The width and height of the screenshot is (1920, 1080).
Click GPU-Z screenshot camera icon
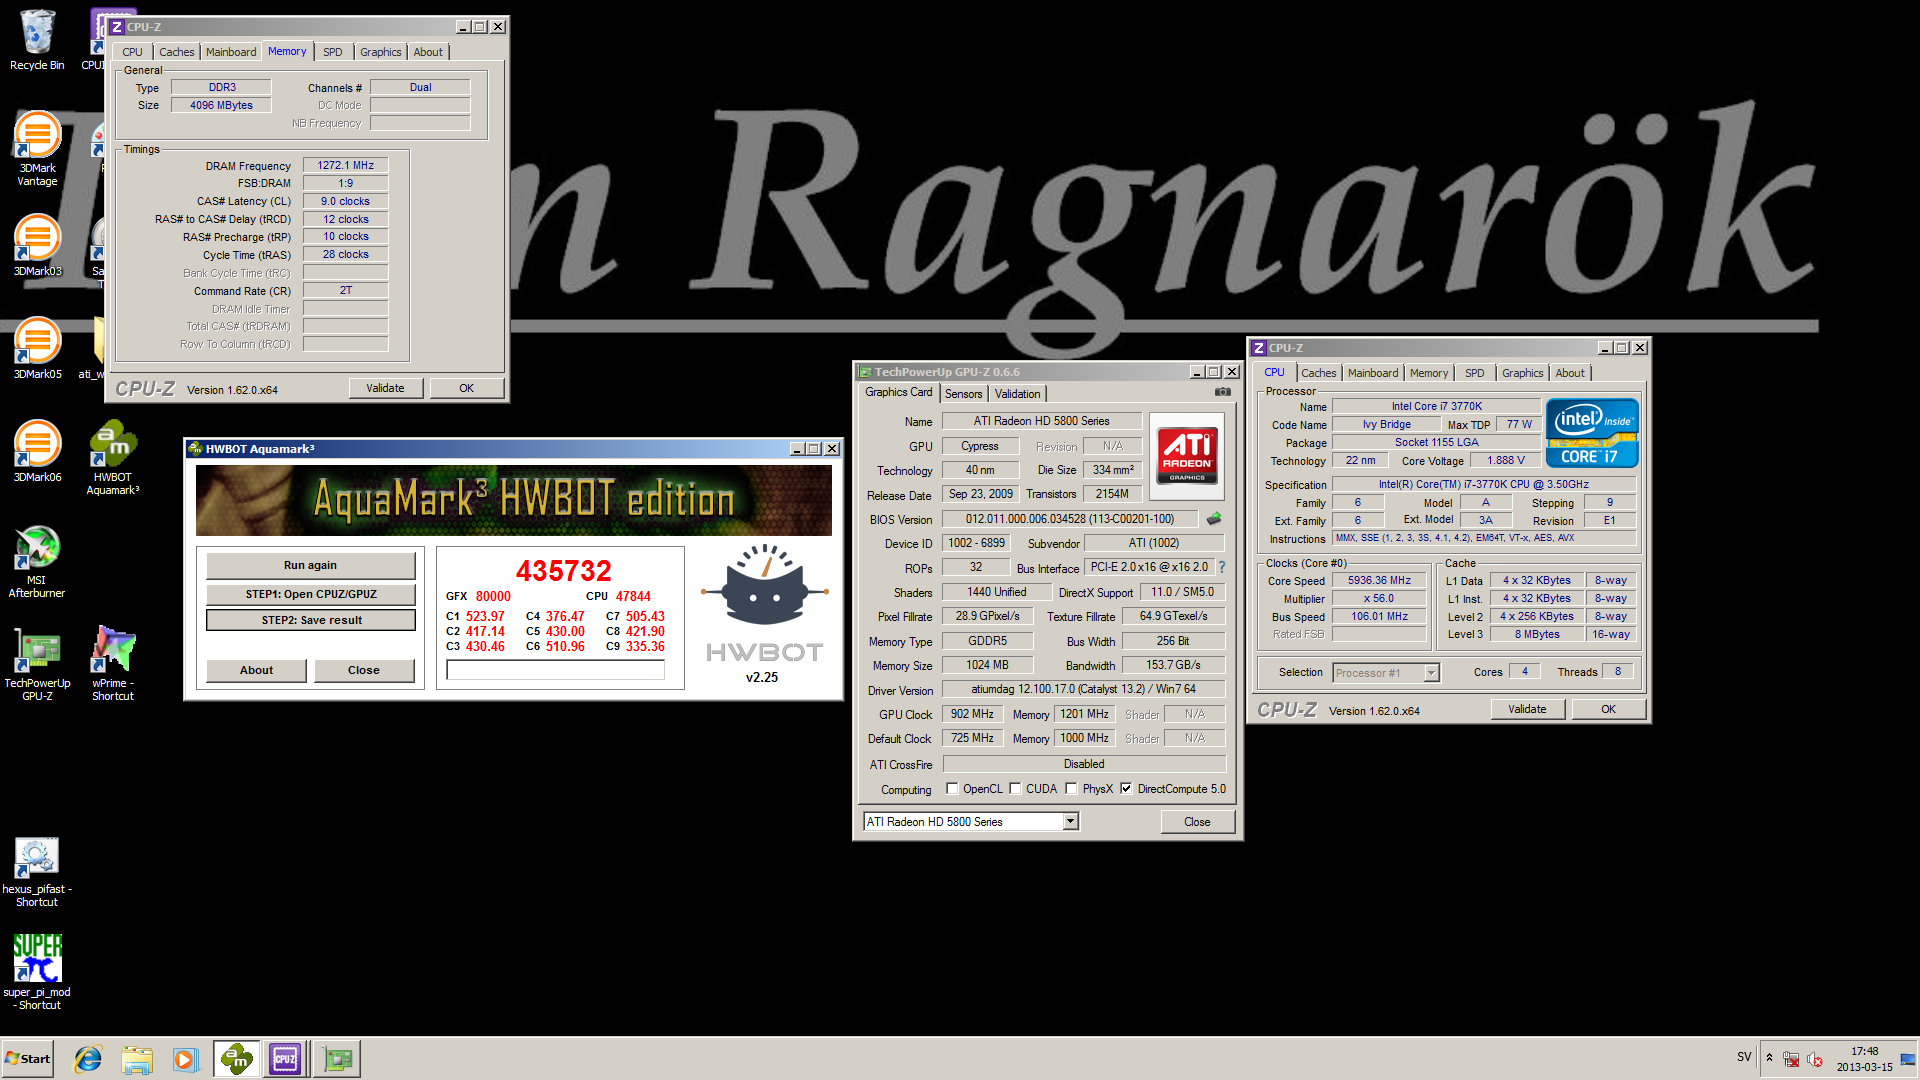1222,392
